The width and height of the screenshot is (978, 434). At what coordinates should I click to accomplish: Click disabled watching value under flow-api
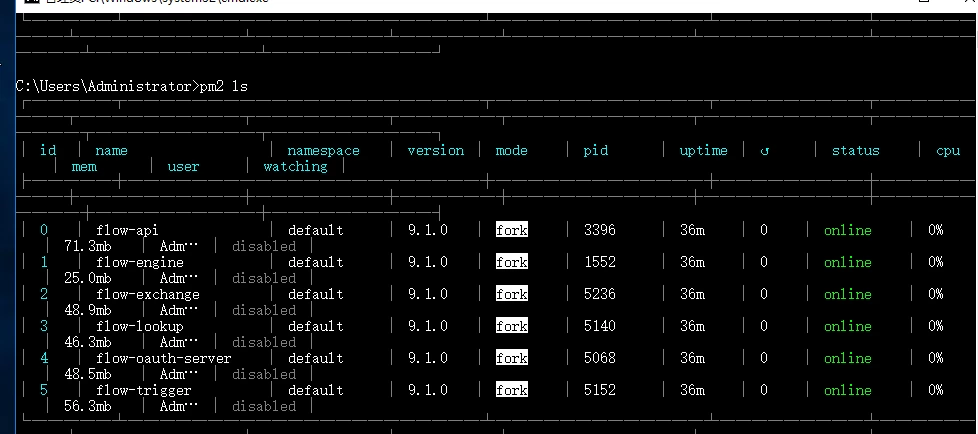point(264,246)
